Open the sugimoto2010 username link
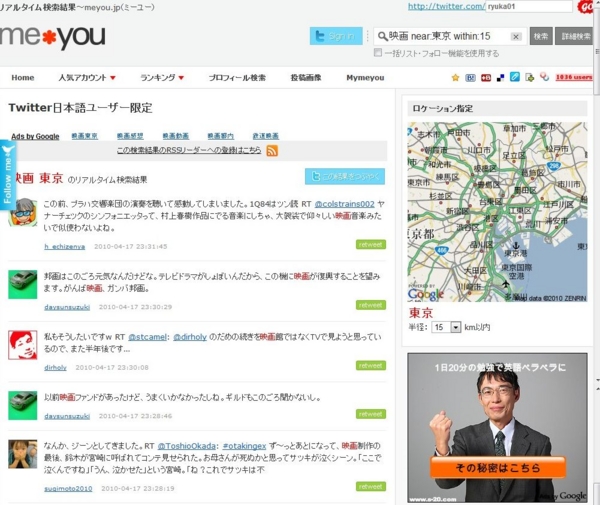This screenshot has width=600, height=505. click(68, 489)
